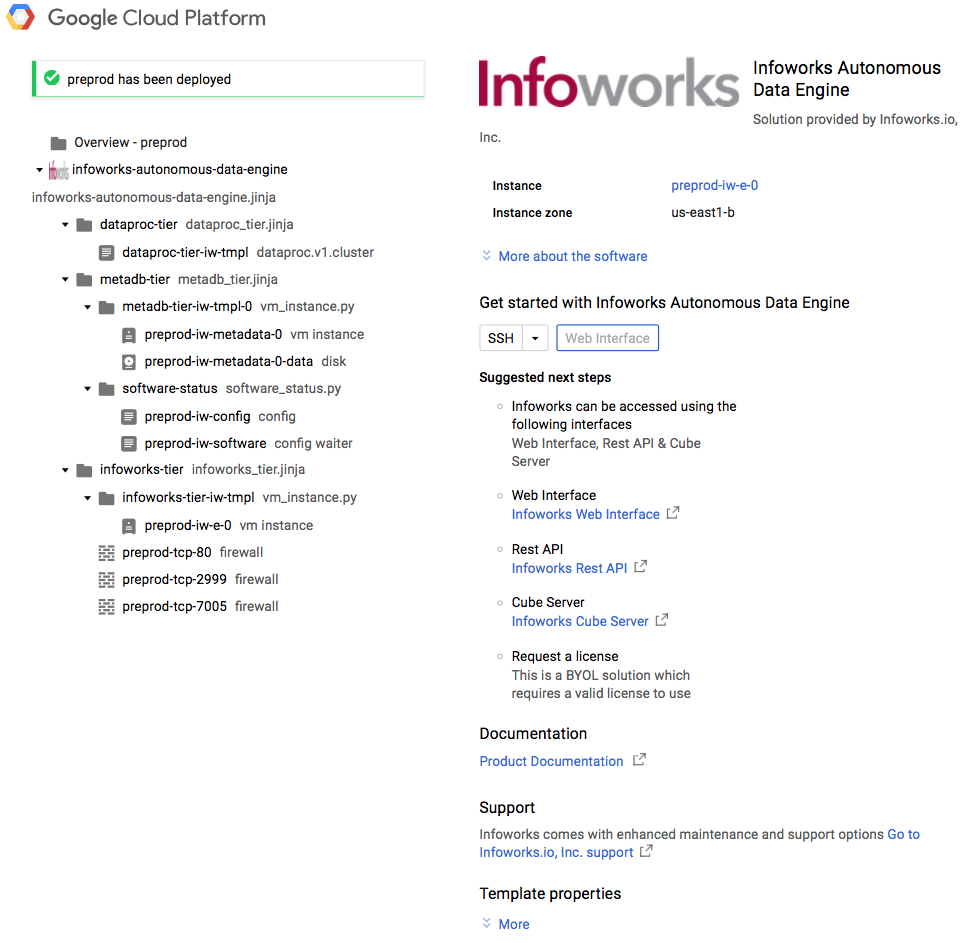Click external-link icon next to Infoworks Rest API
The image size is (973, 943).
pos(640,566)
